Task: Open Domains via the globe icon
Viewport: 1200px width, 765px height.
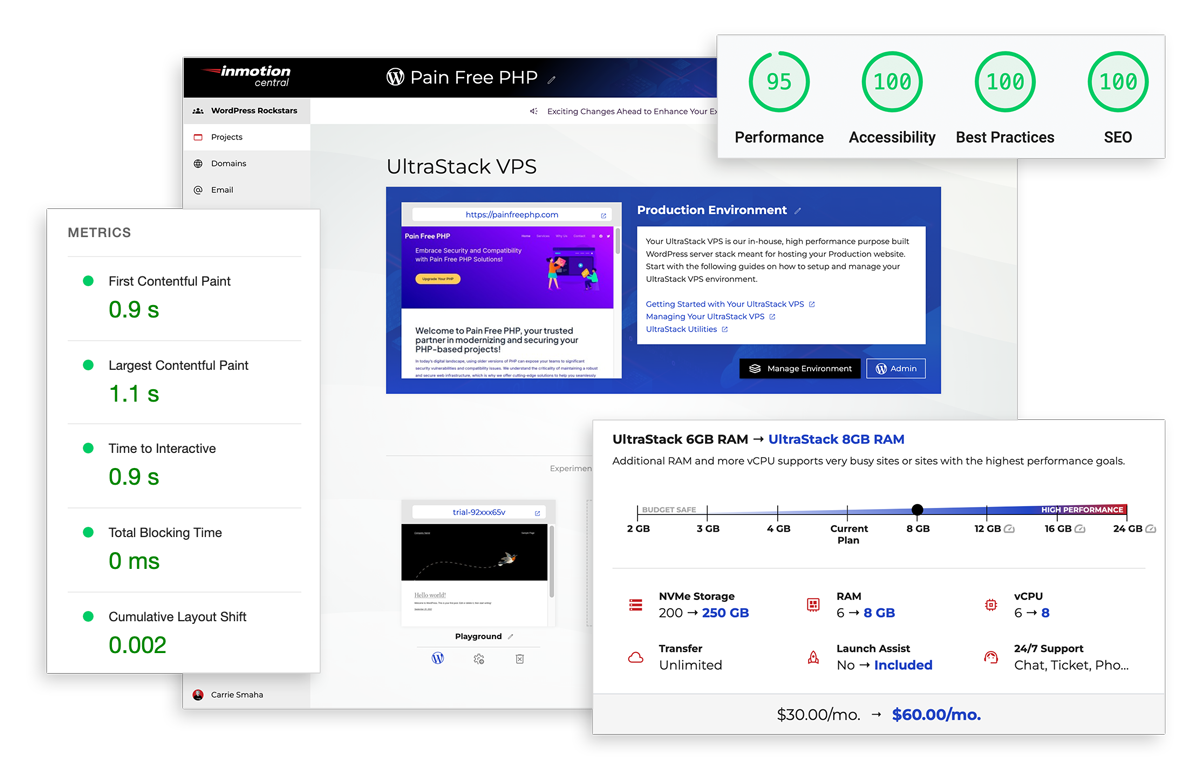Action: point(198,163)
